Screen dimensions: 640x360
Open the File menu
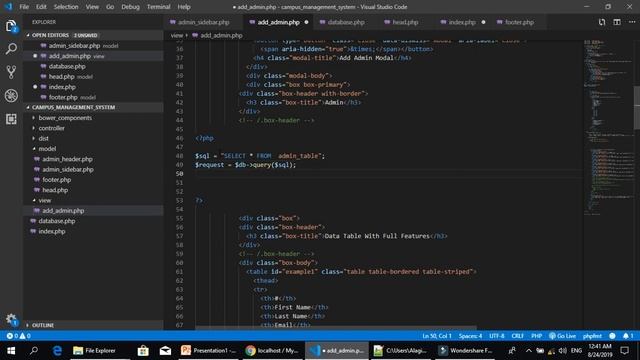point(24,7)
